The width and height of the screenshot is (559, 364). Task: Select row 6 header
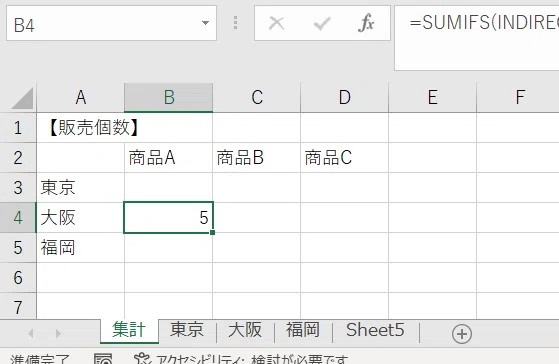tap(18, 277)
